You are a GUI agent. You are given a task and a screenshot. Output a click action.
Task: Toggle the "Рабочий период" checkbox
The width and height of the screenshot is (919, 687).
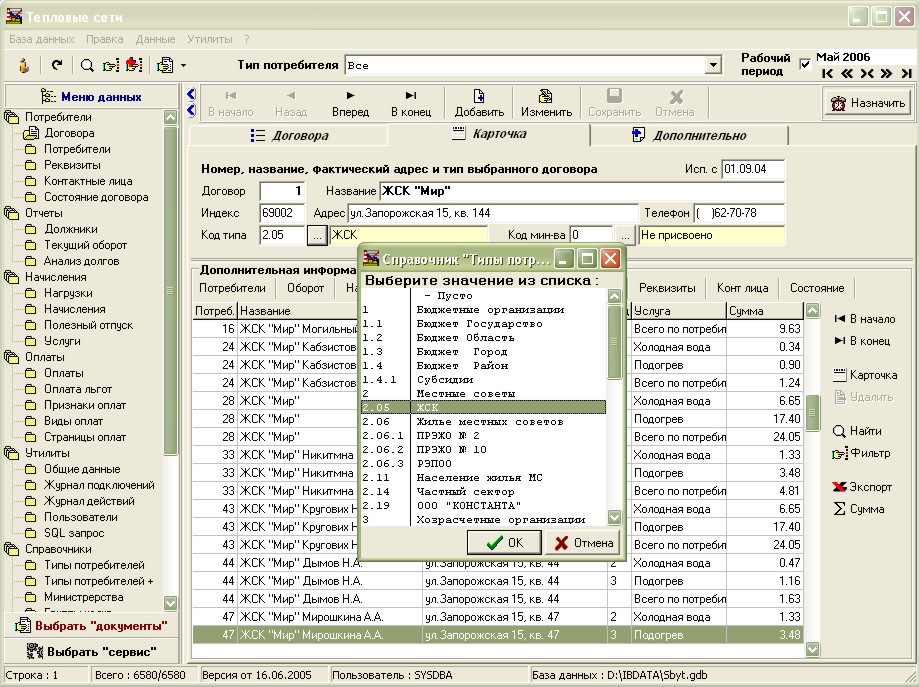[805, 65]
